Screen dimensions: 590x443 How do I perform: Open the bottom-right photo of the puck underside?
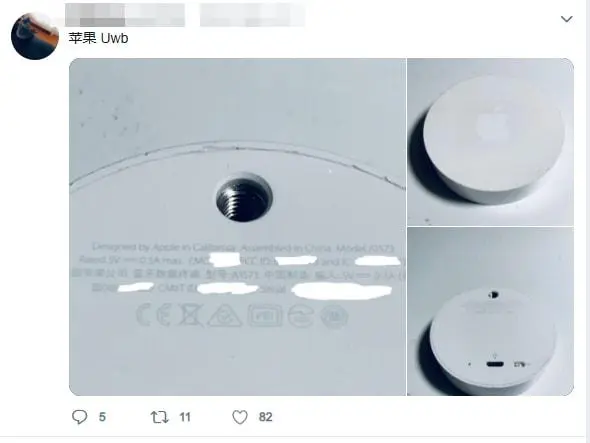(490, 311)
